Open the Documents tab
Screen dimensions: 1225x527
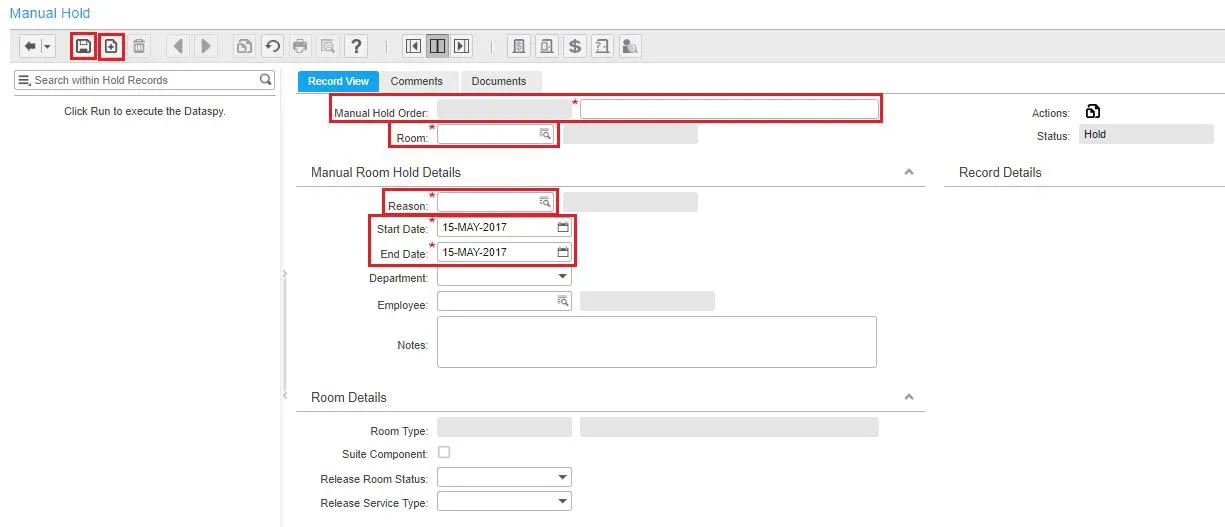click(x=499, y=81)
